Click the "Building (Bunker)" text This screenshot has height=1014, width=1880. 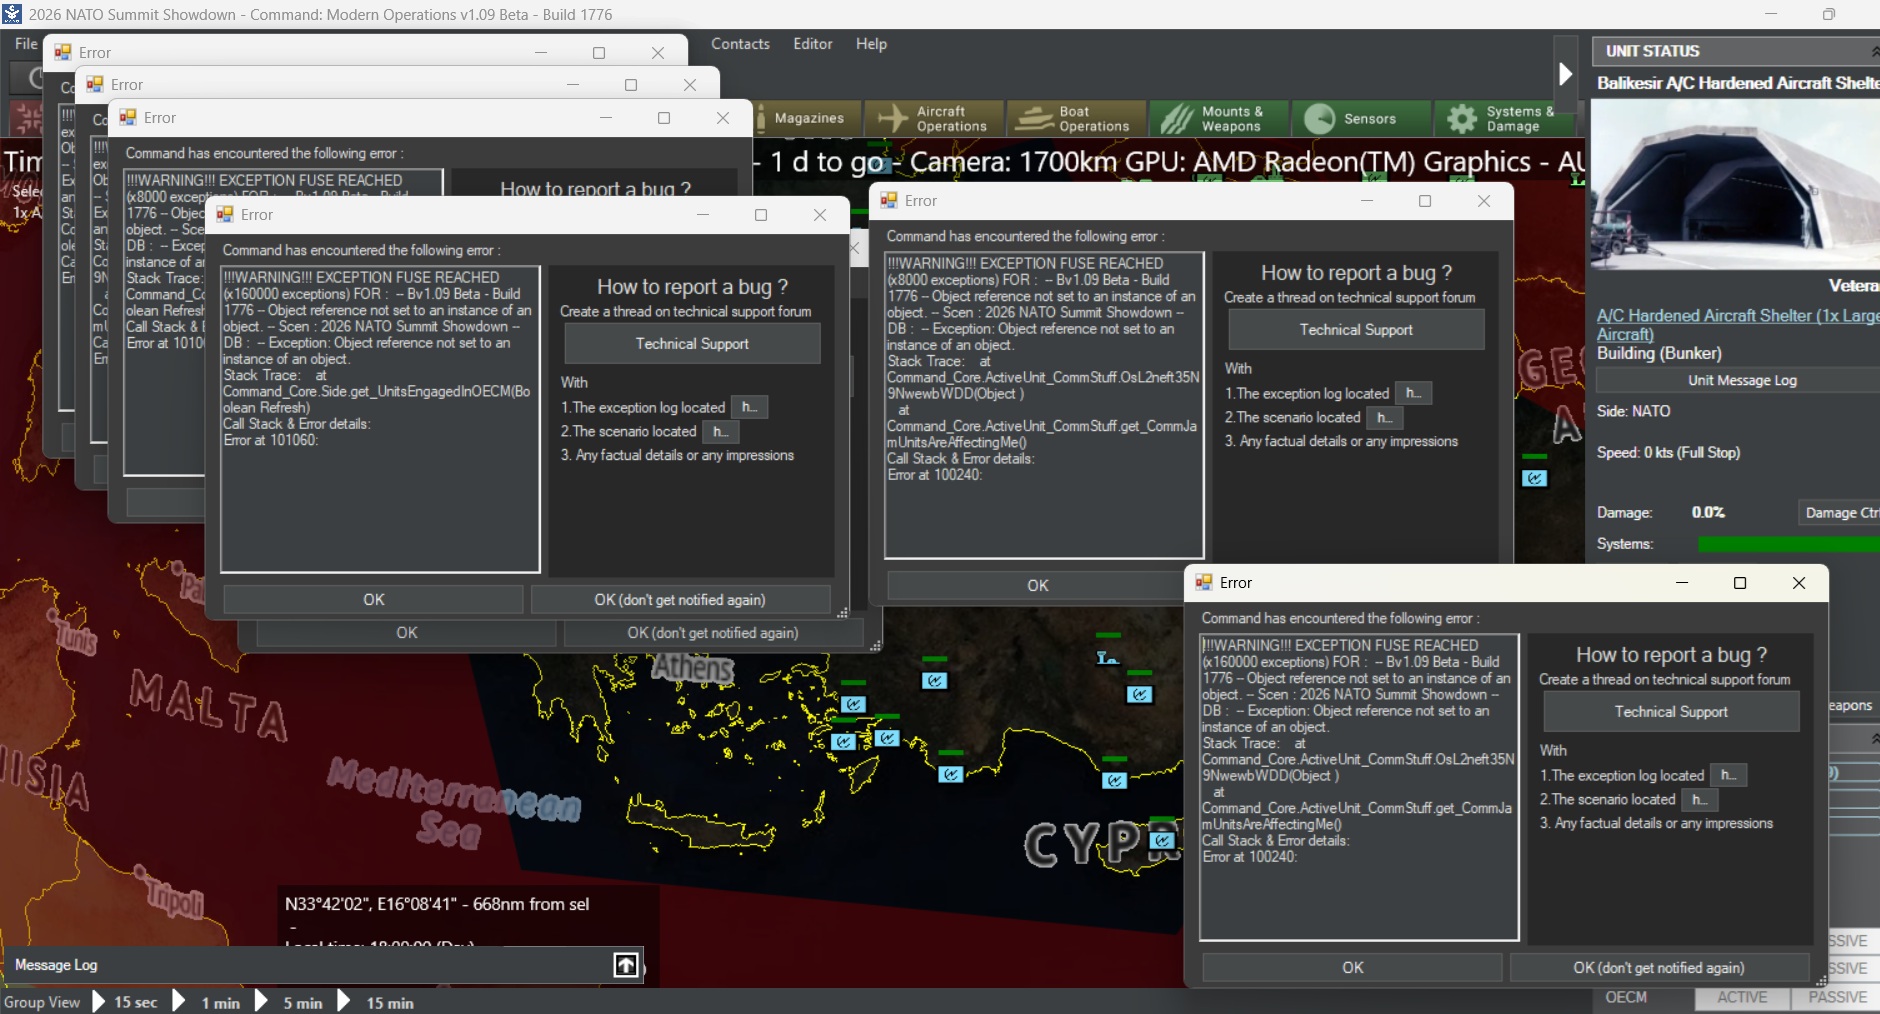pyautogui.click(x=1659, y=353)
